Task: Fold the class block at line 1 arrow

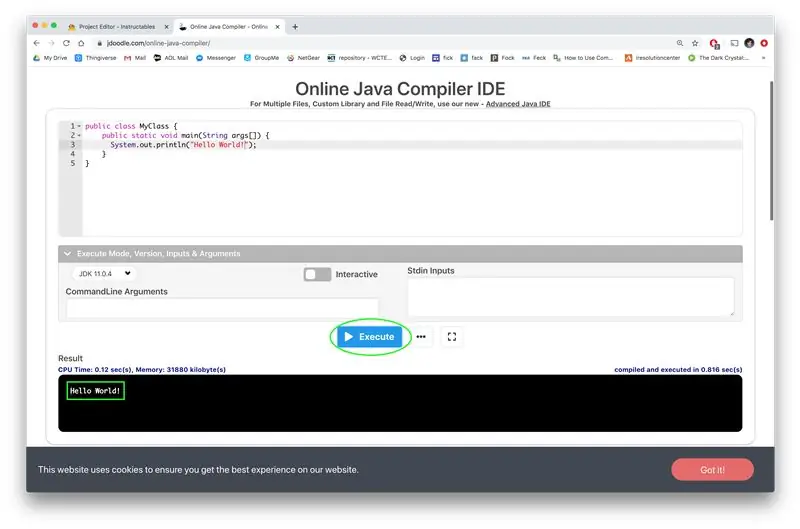Action: [x=79, y=126]
